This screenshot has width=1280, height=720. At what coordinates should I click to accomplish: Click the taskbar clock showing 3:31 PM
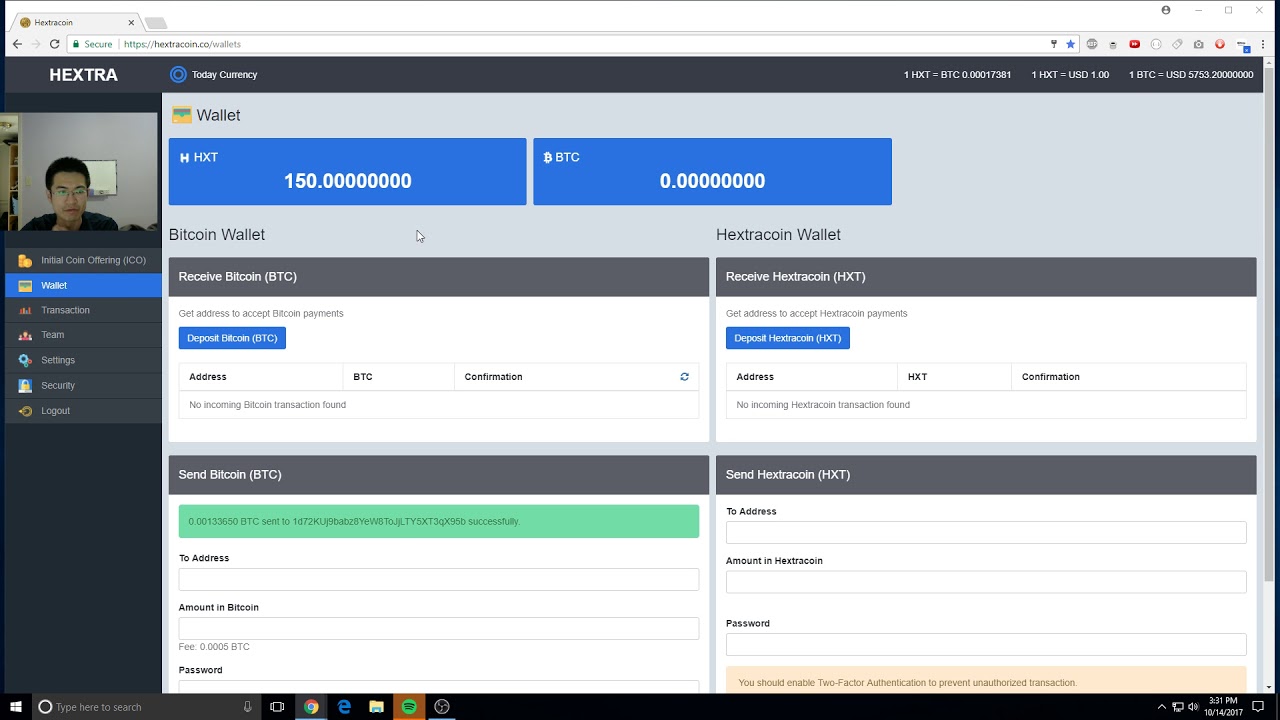[x=1223, y=707]
